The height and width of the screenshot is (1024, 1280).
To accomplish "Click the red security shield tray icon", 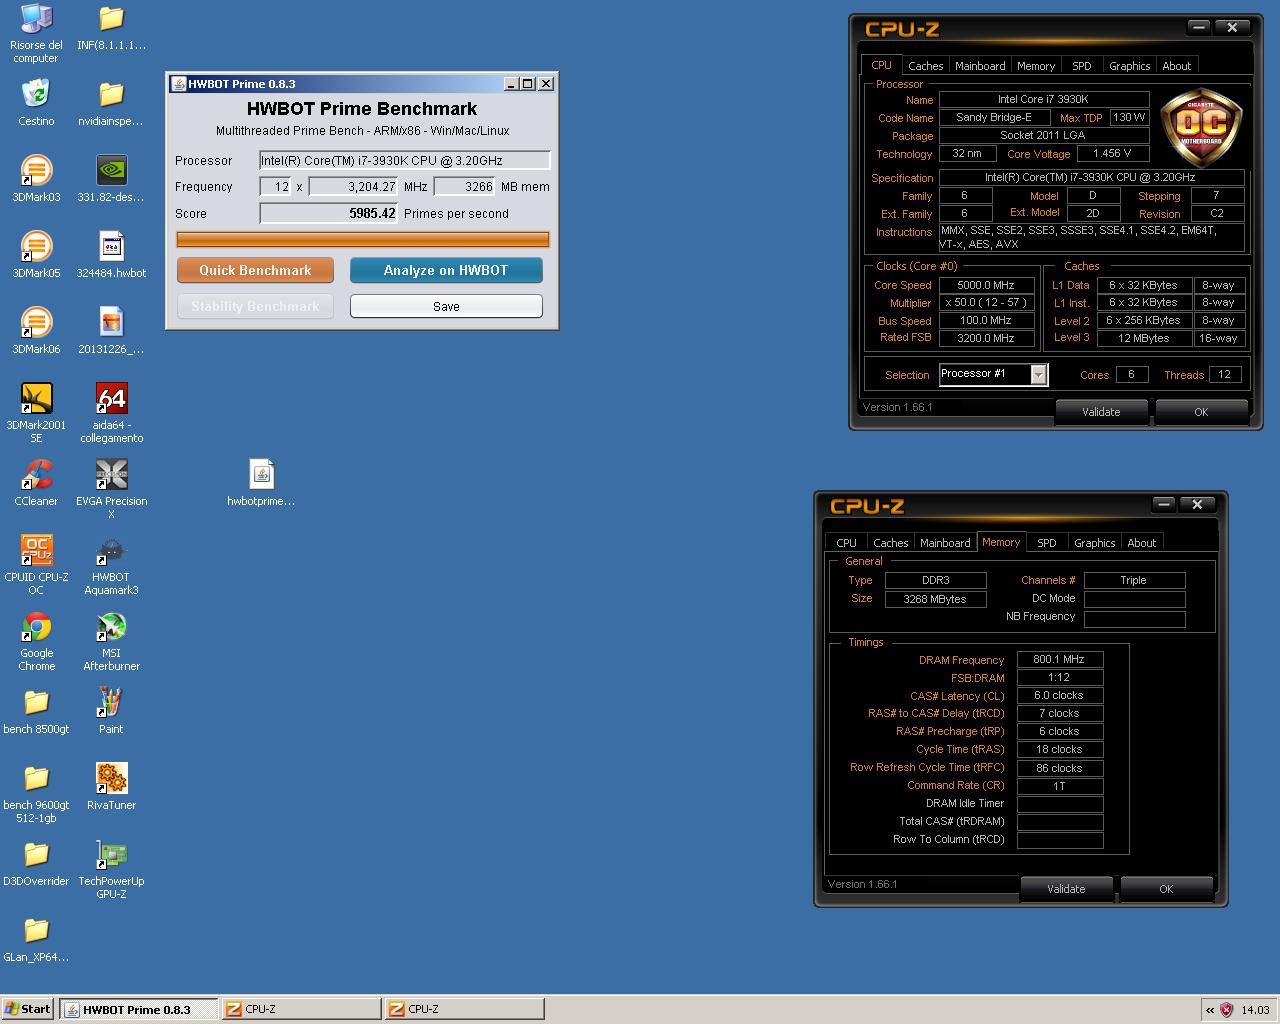I will coord(1227,1010).
